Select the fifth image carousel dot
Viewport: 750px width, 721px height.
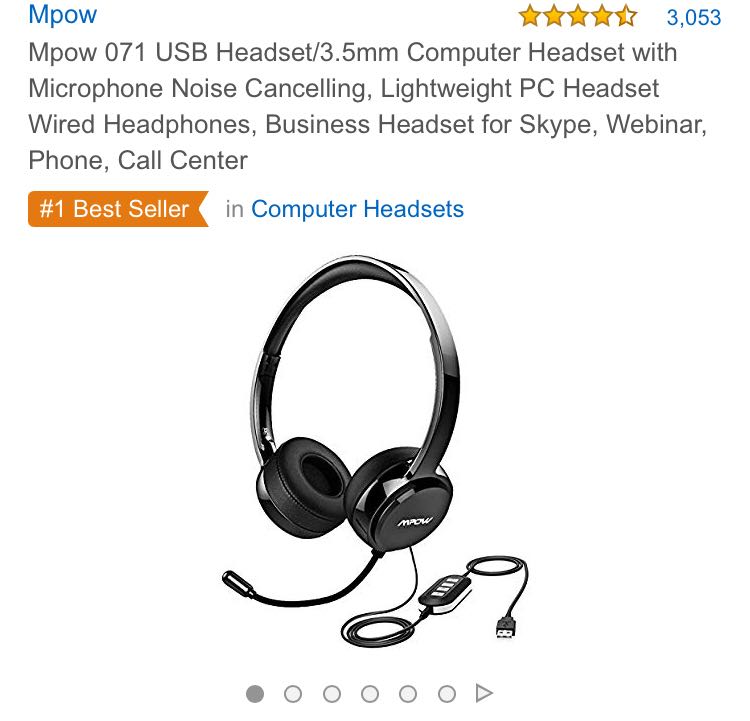click(408, 694)
